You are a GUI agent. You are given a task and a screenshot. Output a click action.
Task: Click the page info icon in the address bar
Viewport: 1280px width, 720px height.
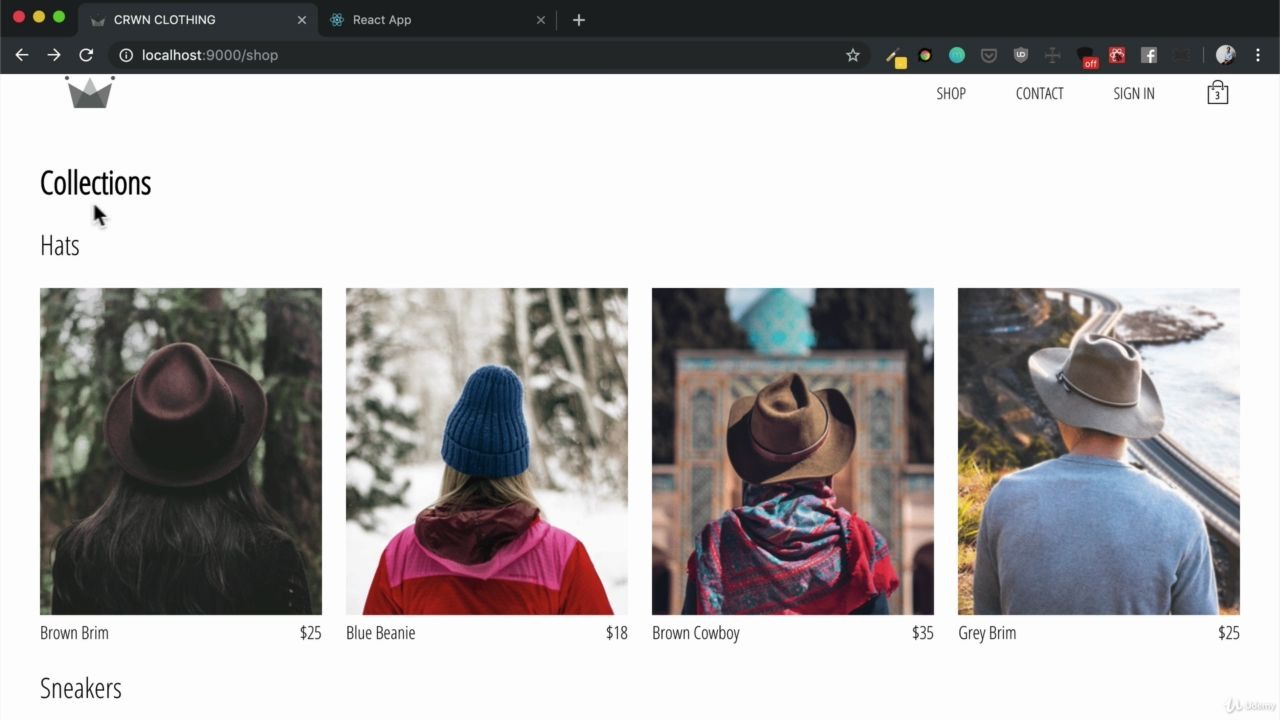point(124,55)
